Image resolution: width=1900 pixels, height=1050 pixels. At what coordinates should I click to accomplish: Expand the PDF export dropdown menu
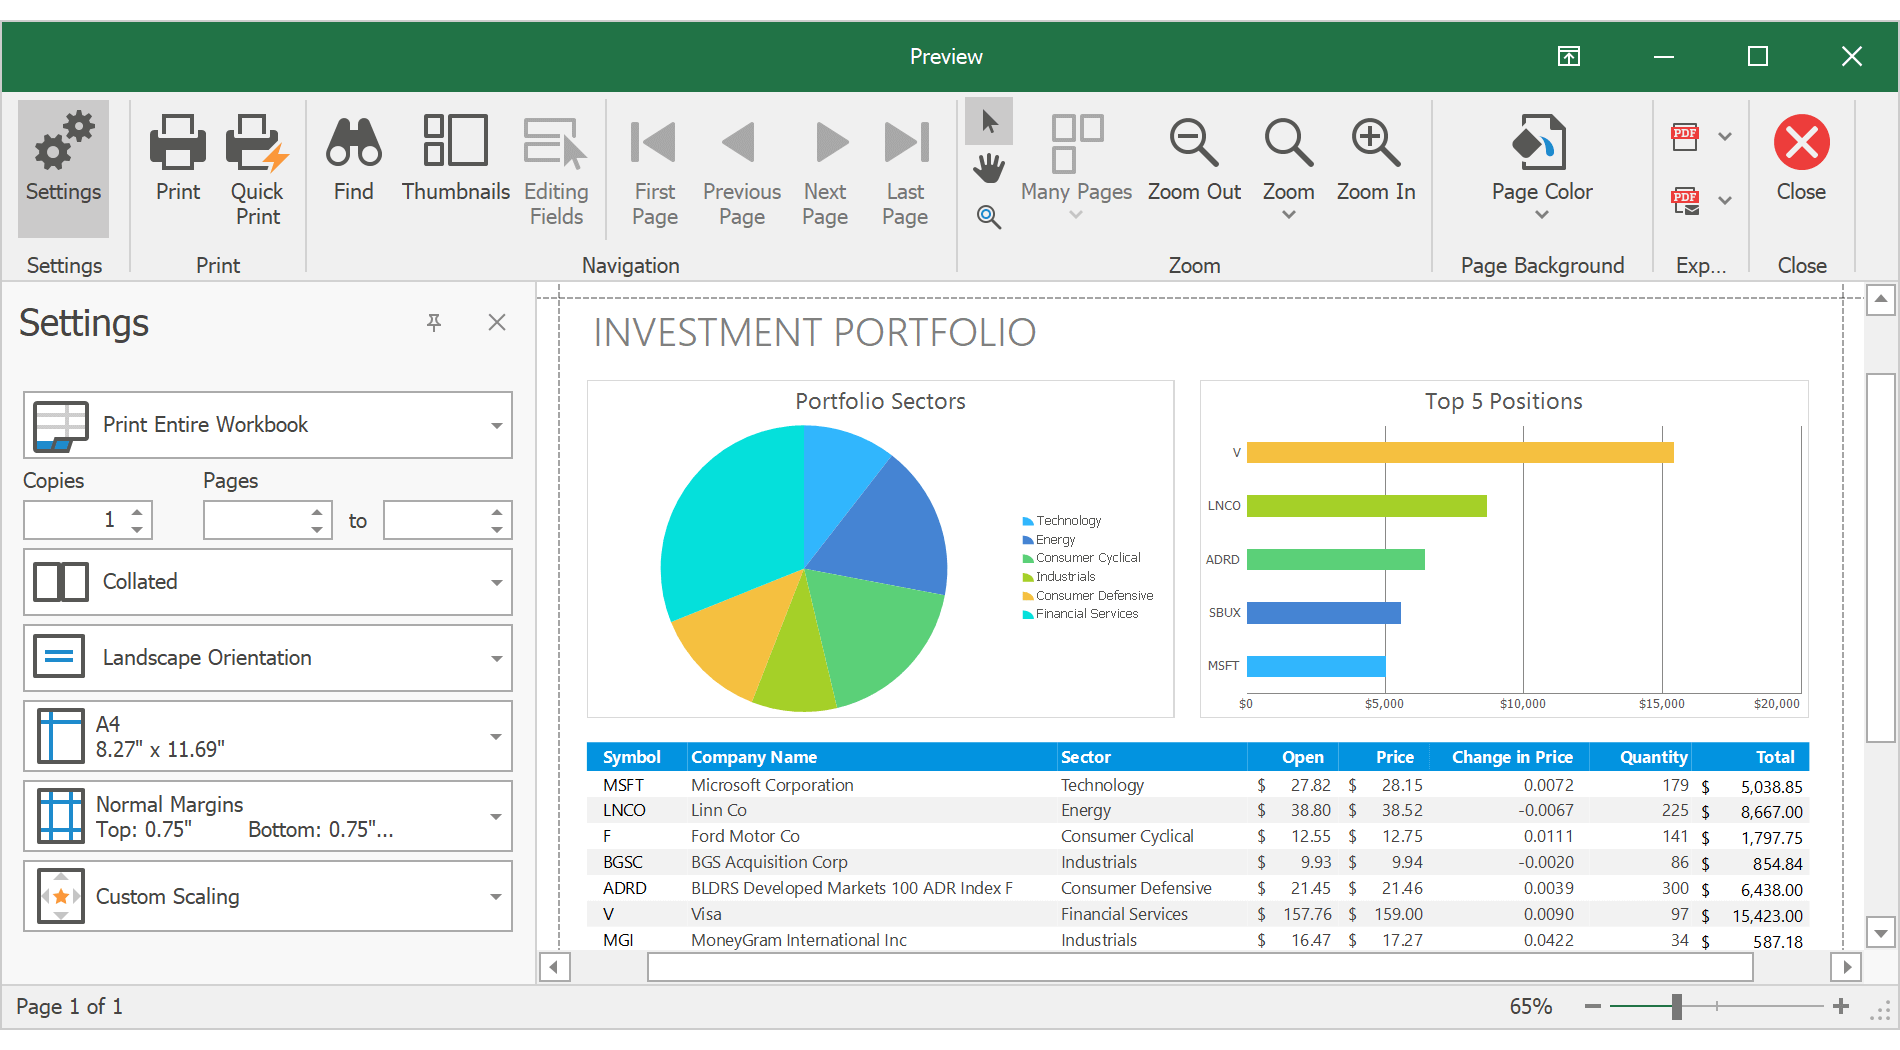1723,135
